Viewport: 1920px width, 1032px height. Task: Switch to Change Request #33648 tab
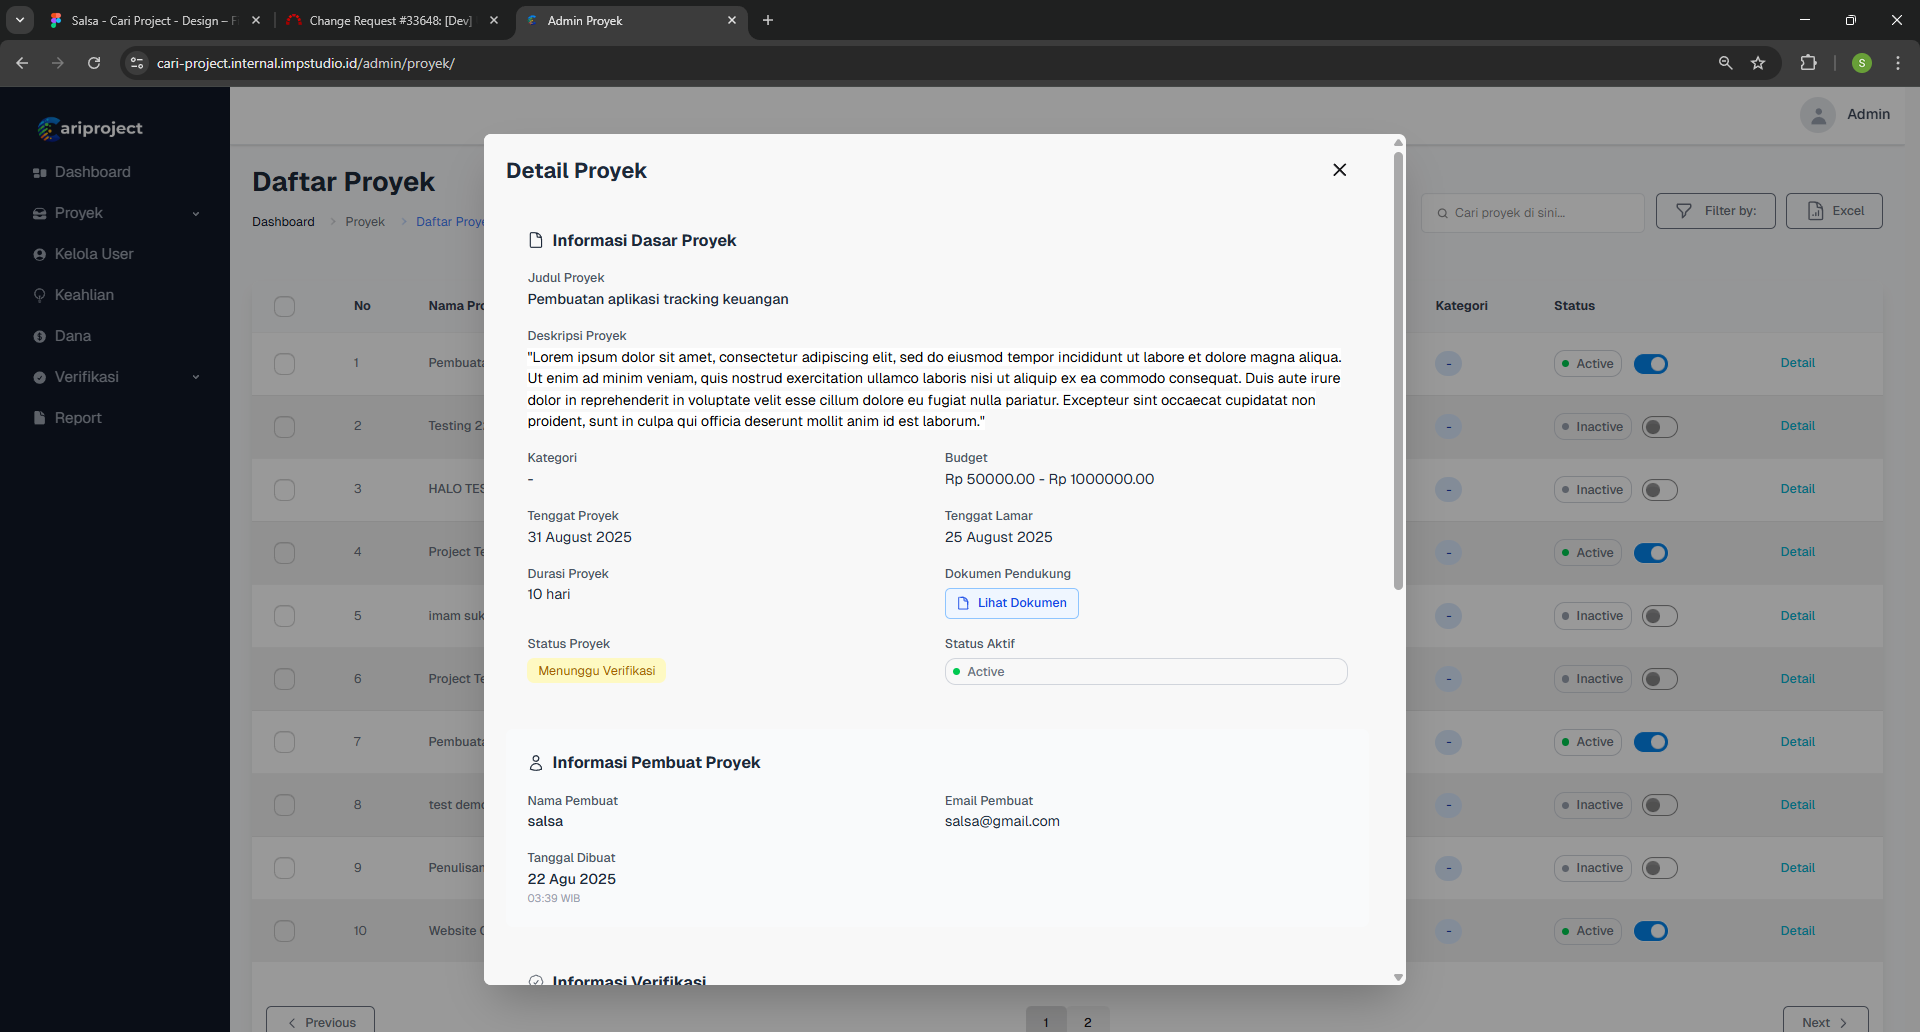coord(390,21)
